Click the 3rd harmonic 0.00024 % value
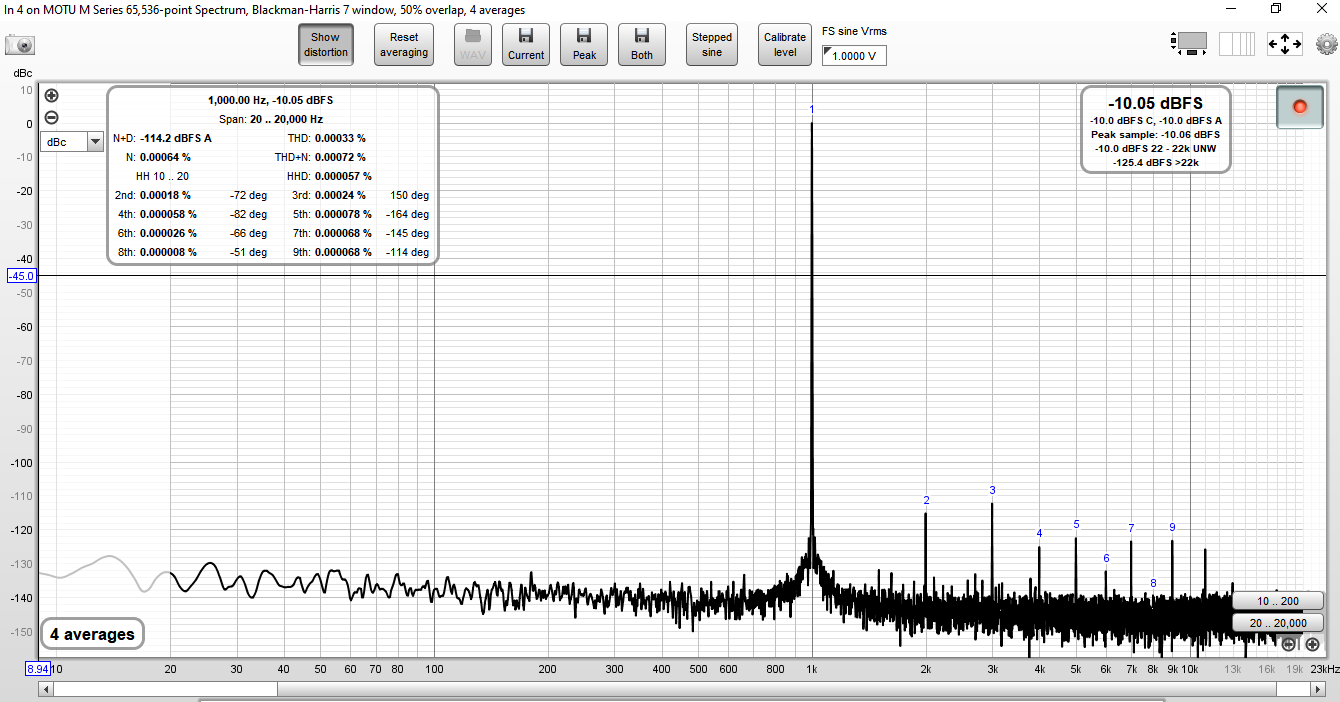Screen dimensions: 1340x702 [x=340, y=195]
